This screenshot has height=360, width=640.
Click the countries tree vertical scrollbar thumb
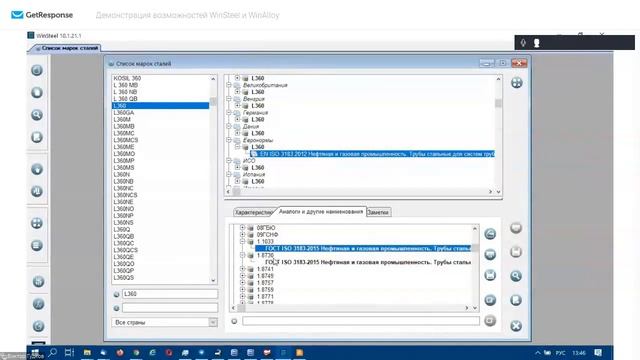tap(498, 102)
